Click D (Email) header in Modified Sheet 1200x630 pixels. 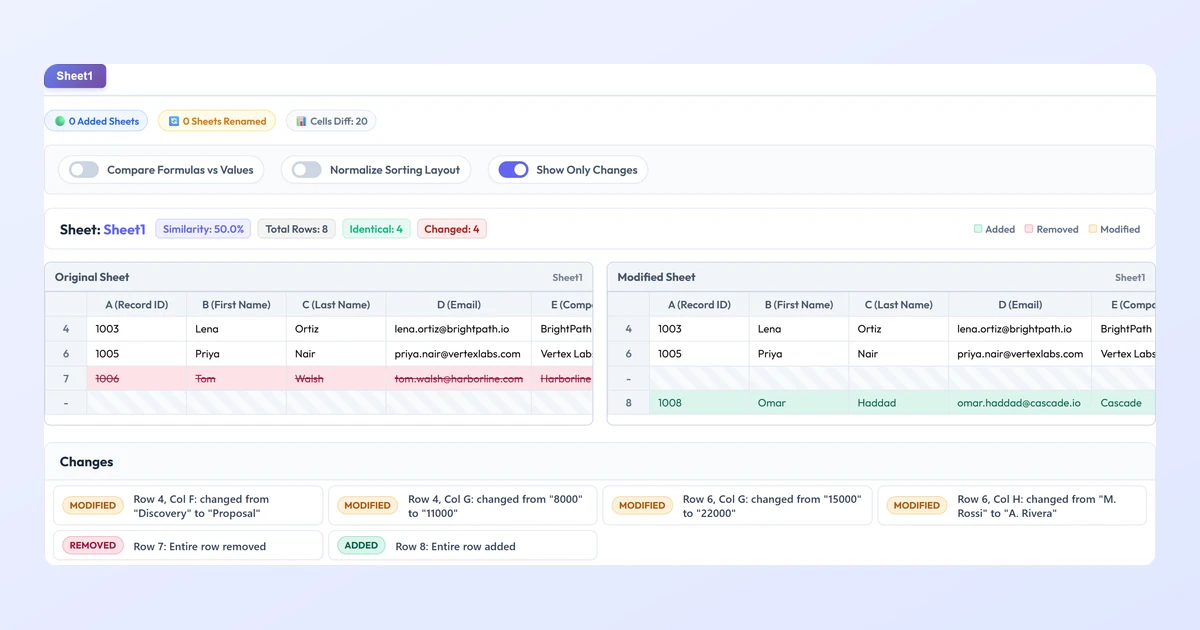1020,305
